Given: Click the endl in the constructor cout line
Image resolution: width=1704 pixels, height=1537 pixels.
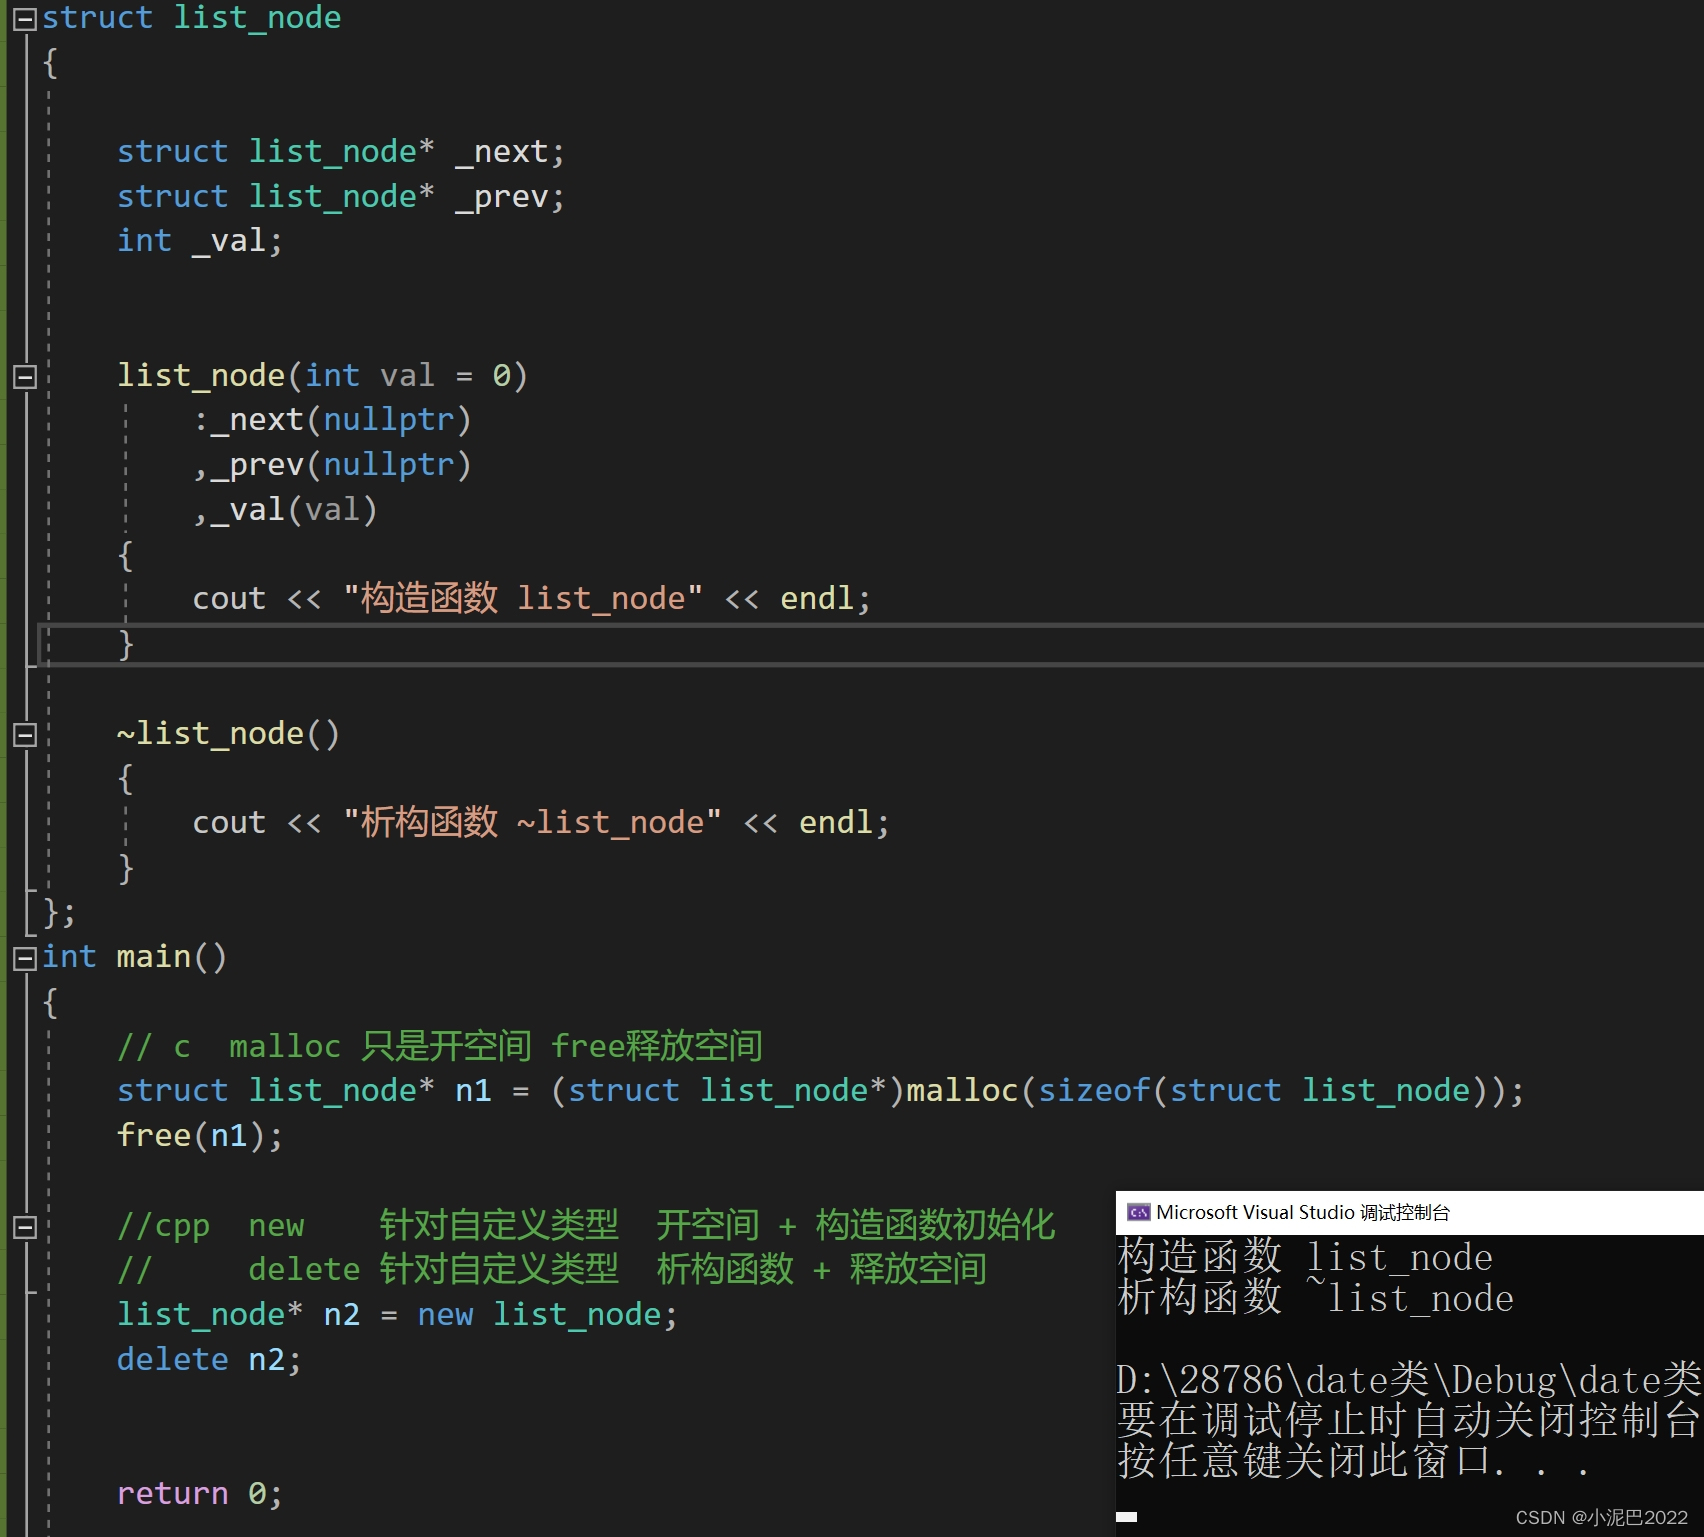Looking at the screenshot, I should (x=818, y=599).
